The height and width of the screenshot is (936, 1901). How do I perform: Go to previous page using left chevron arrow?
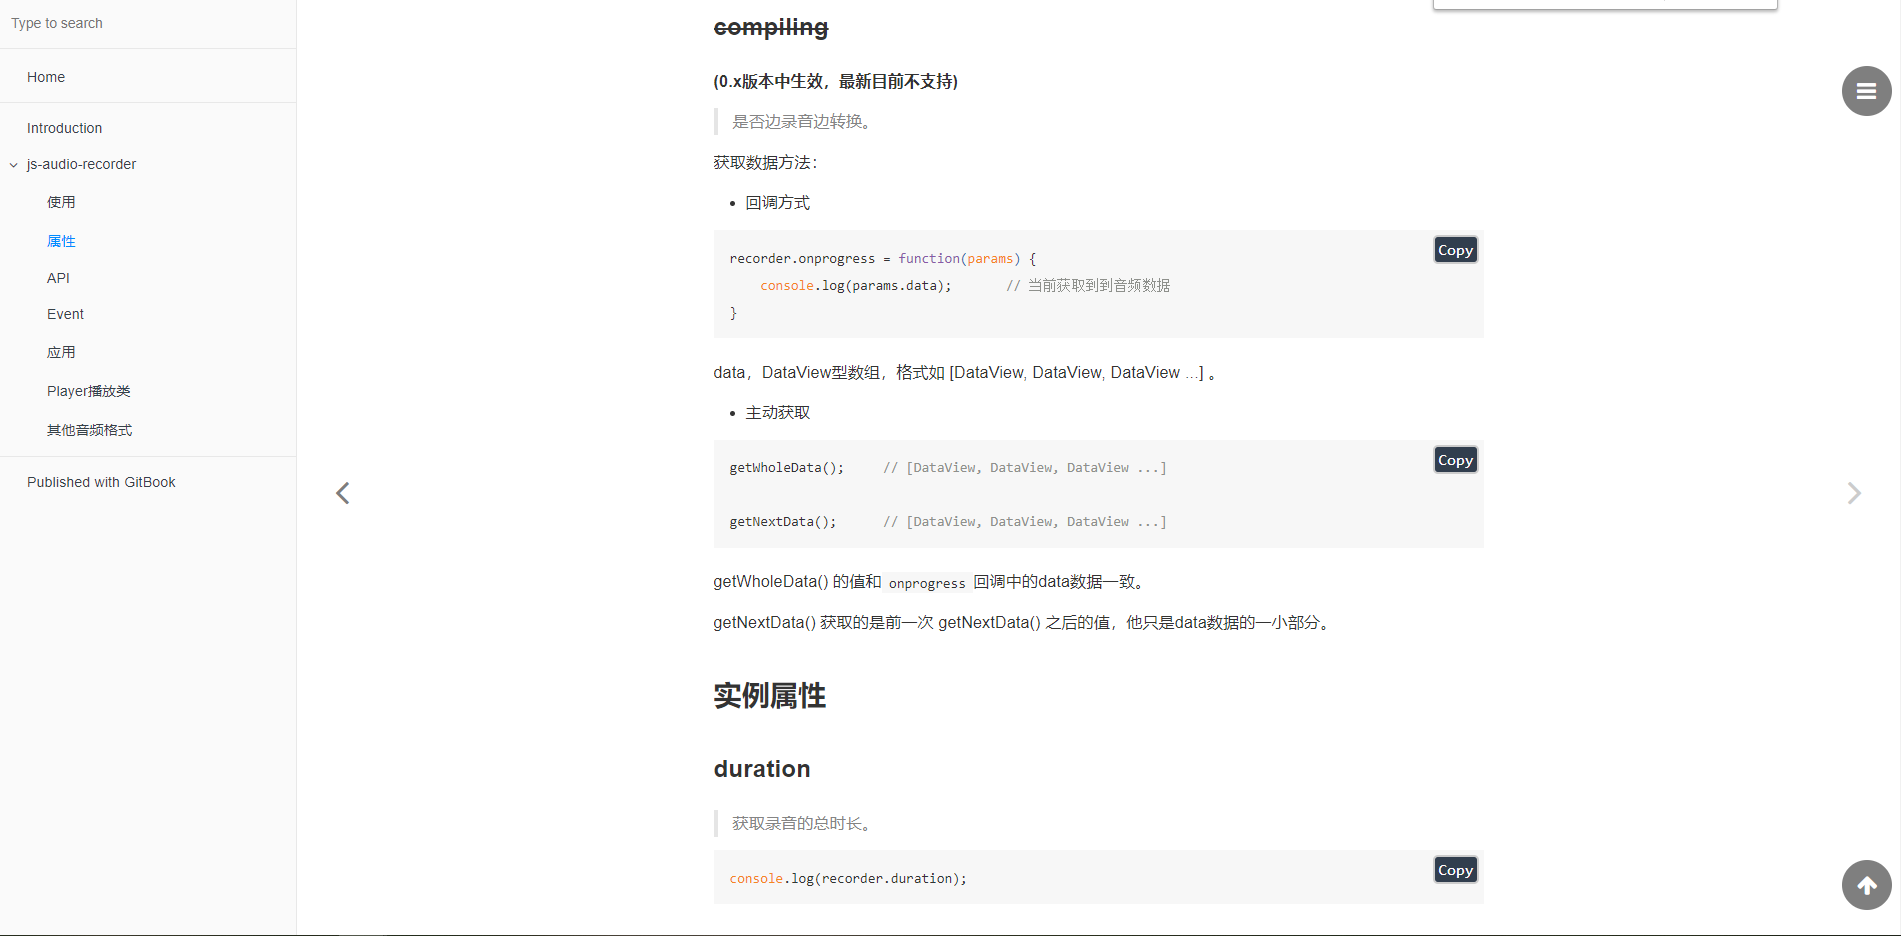pos(342,492)
